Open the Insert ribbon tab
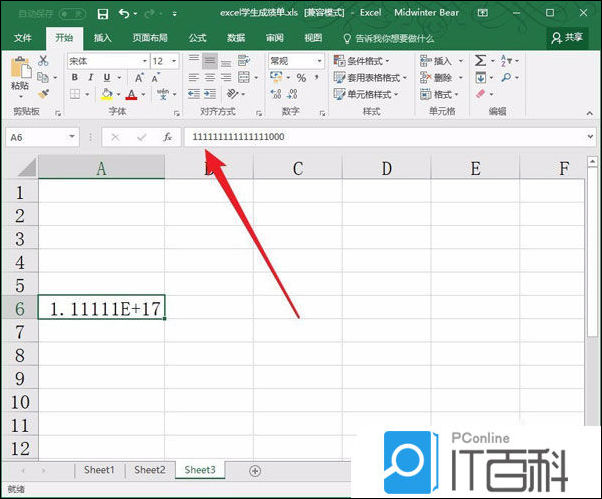The image size is (602, 499). [x=103, y=38]
